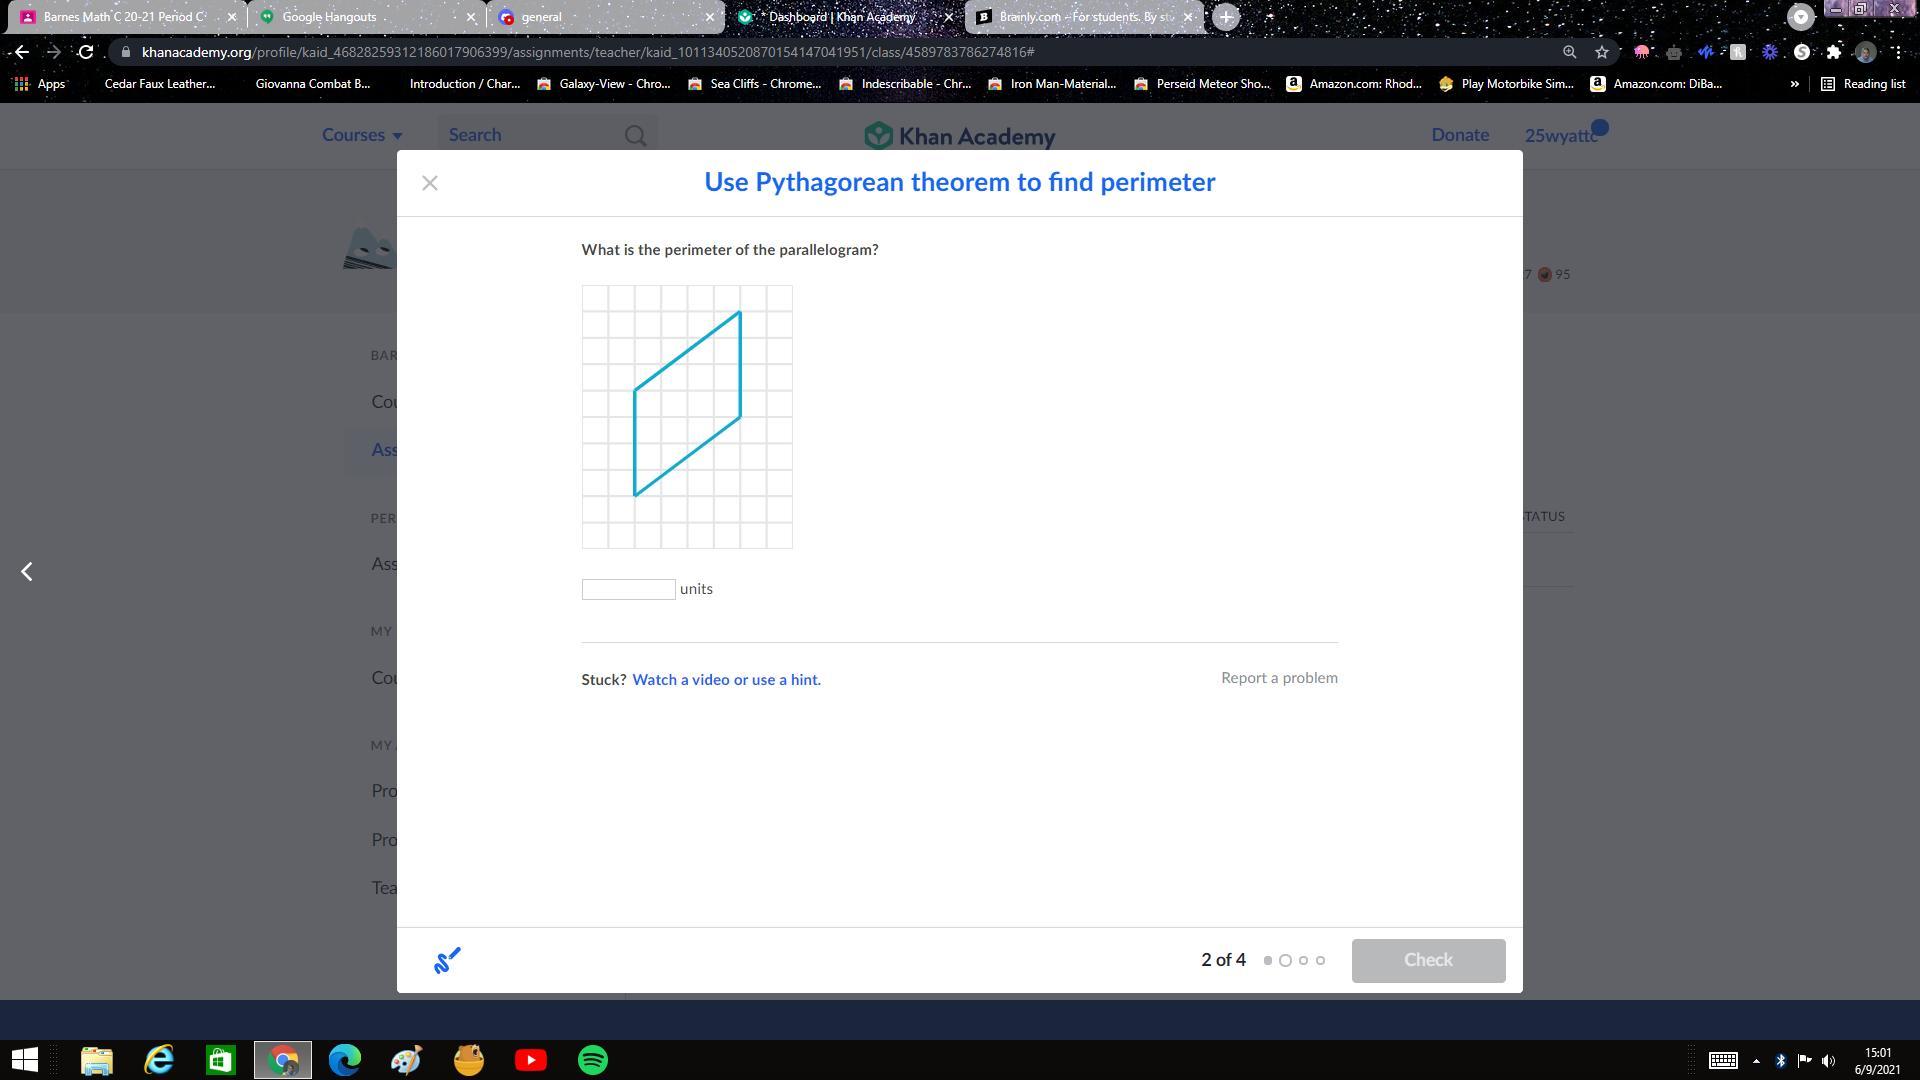Expand the Courses dropdown
The height and width of the screenshot is (1080, 1920).
tap(361, 135)
